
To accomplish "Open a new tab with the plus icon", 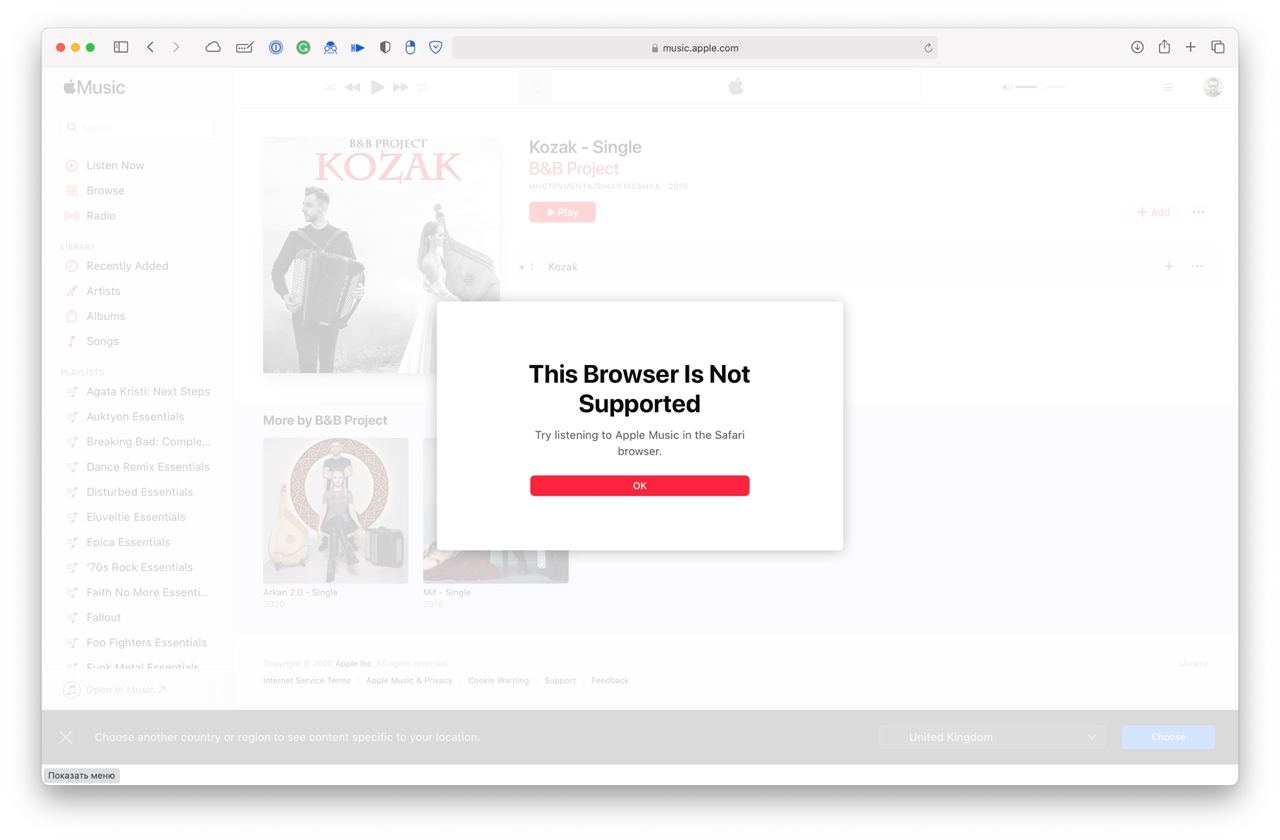I will tap(1191, 47).
